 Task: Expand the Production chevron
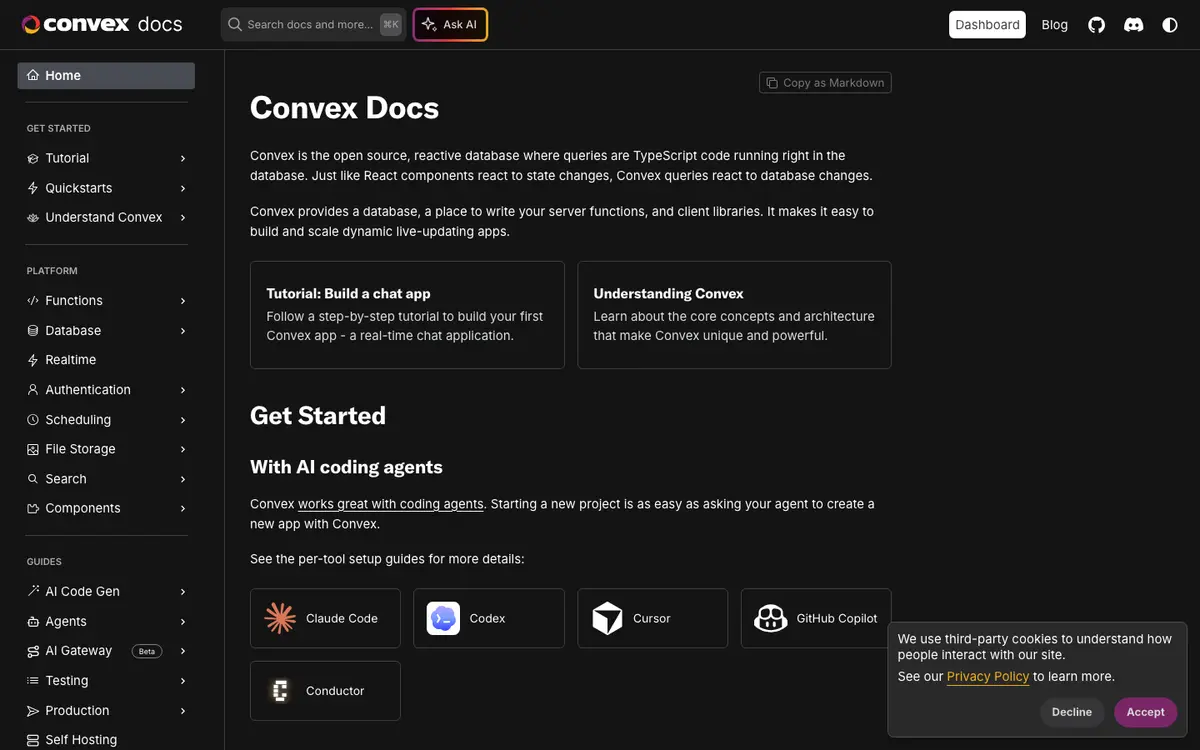(x=183, y=711)
